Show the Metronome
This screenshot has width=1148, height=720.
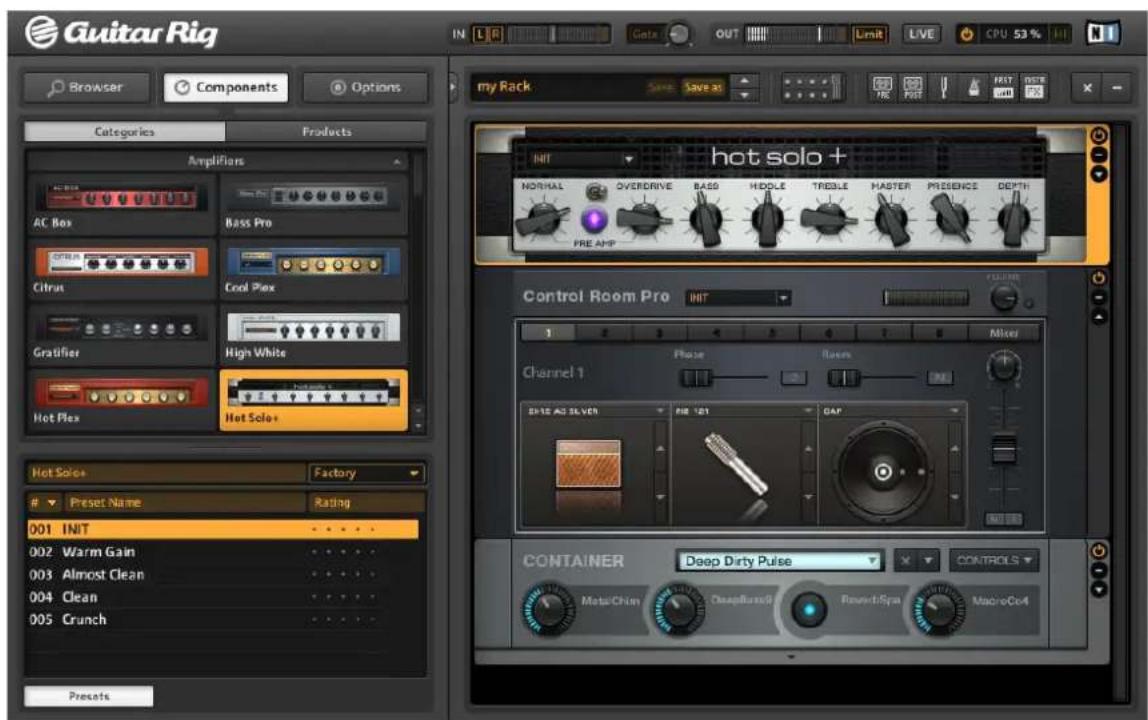click(x=973, y=87)
